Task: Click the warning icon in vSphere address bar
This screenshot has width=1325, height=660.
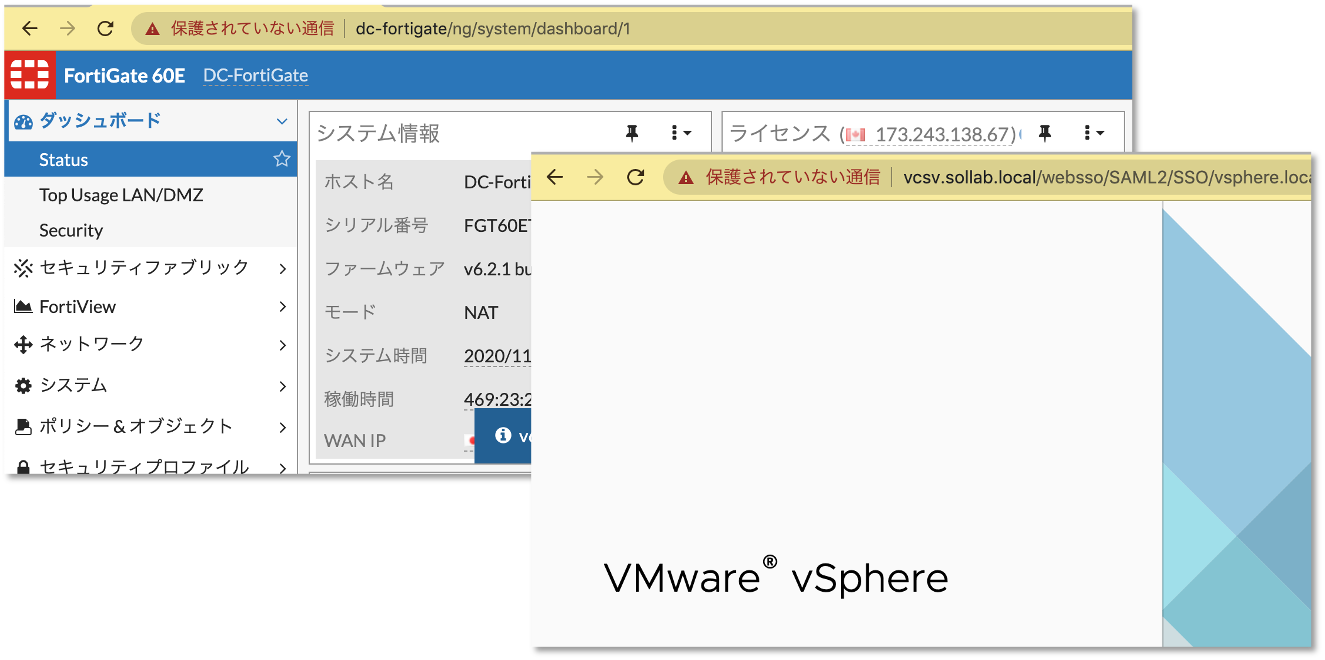Action: [686, 178]
